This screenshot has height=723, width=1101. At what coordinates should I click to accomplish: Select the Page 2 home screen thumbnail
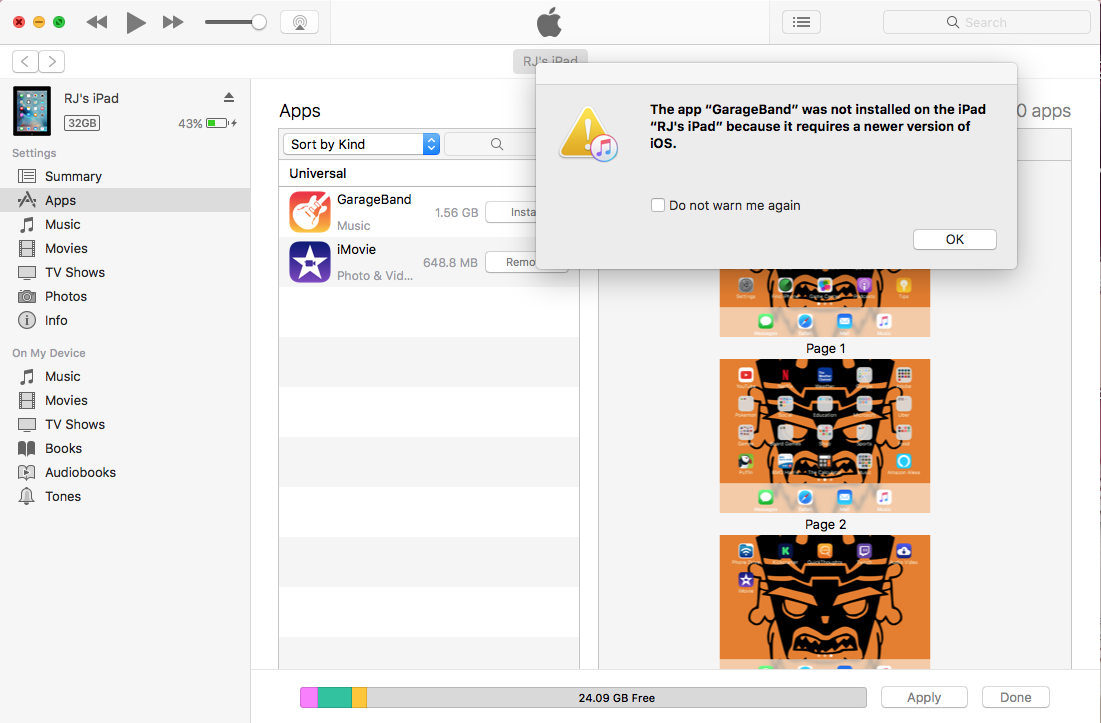click(825, 436)
